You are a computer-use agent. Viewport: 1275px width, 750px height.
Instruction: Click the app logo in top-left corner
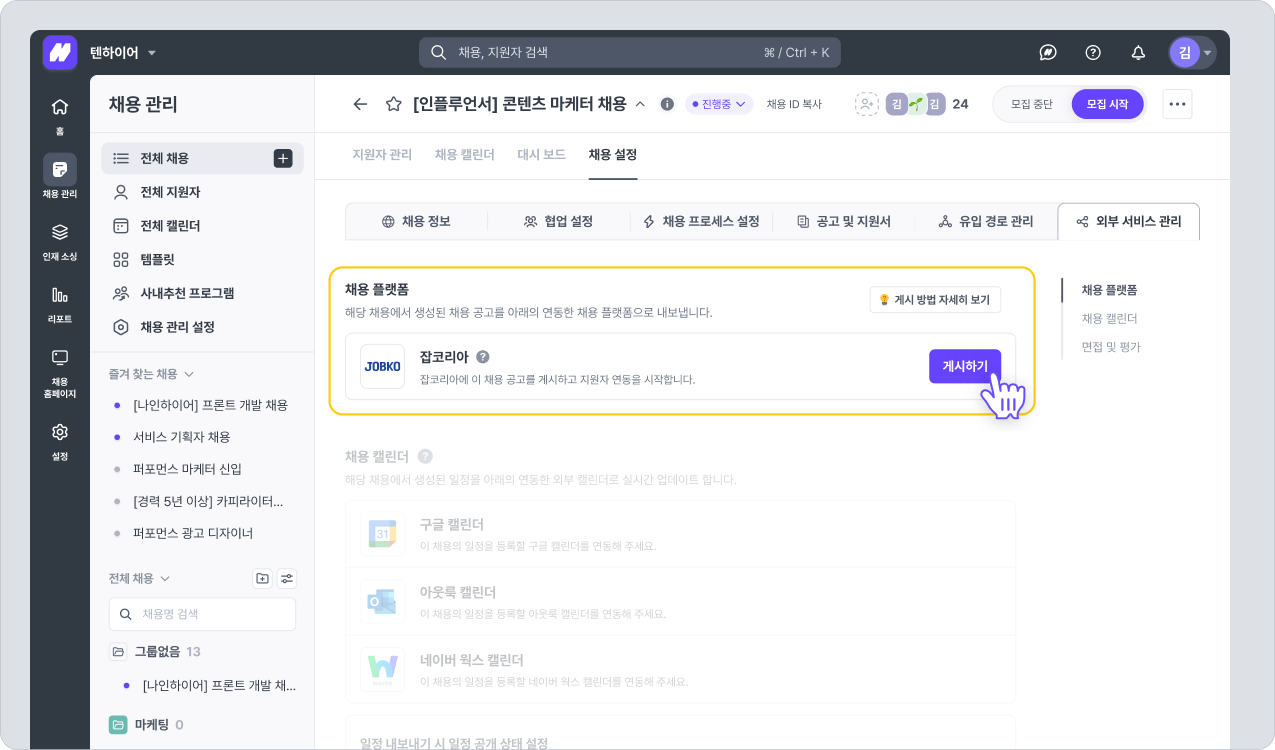(60, 52)
